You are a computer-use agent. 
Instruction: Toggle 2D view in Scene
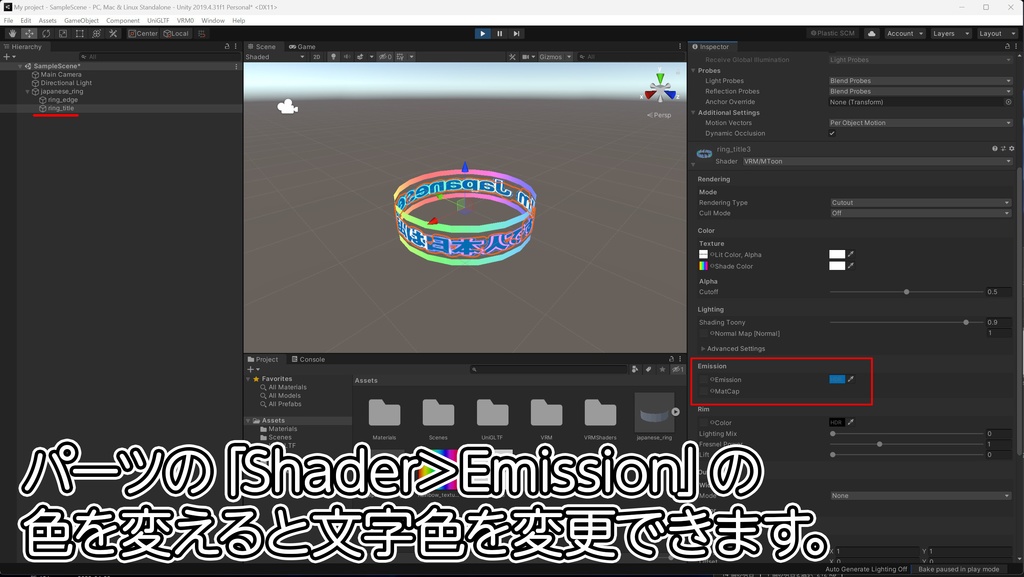[317, 57]
